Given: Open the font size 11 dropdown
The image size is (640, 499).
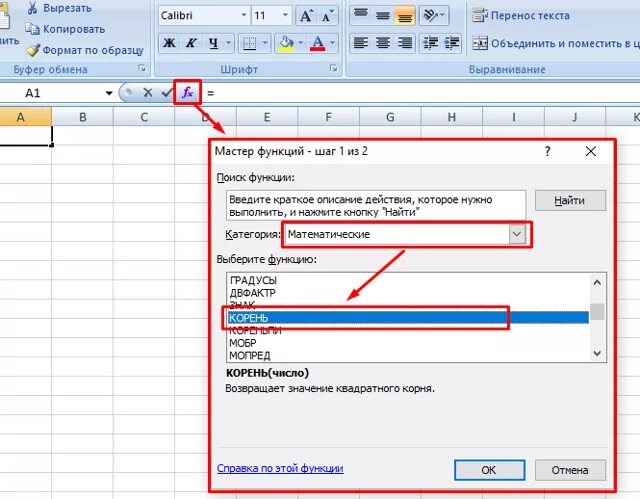Looking at the screenshot, I should tap(285, 16).
